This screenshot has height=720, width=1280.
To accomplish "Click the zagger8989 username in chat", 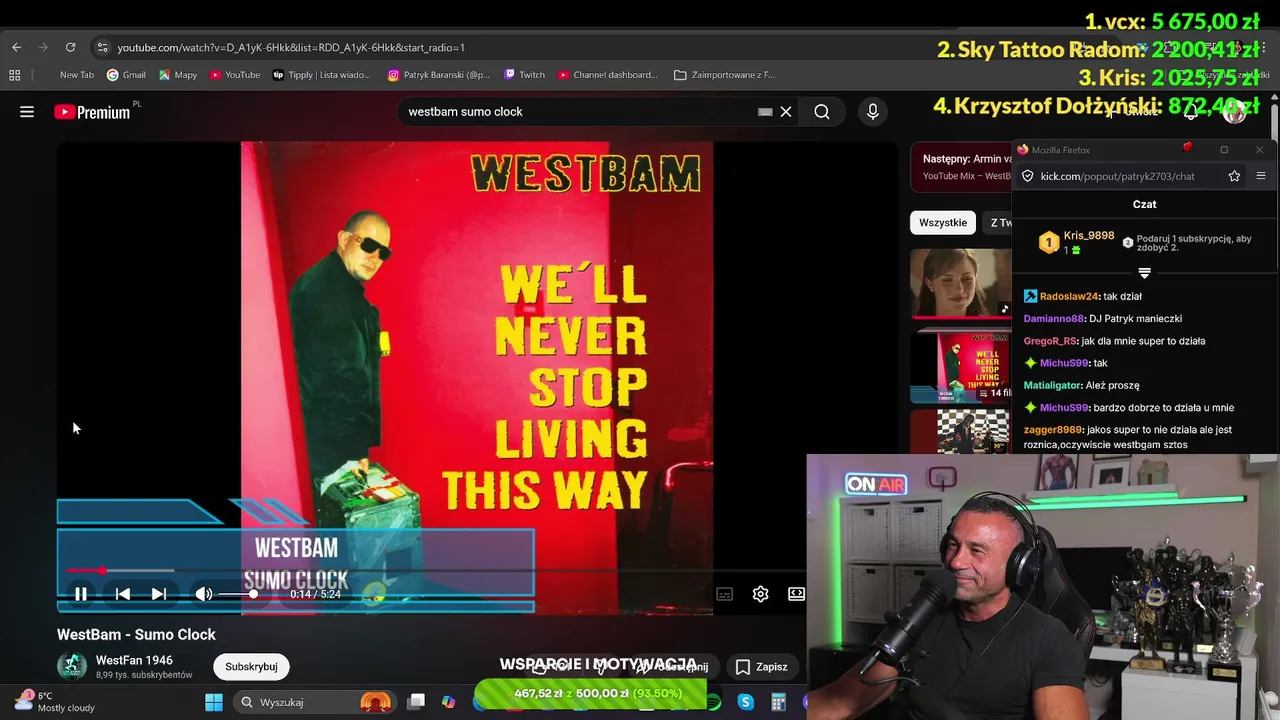I will pos(1053,430).
